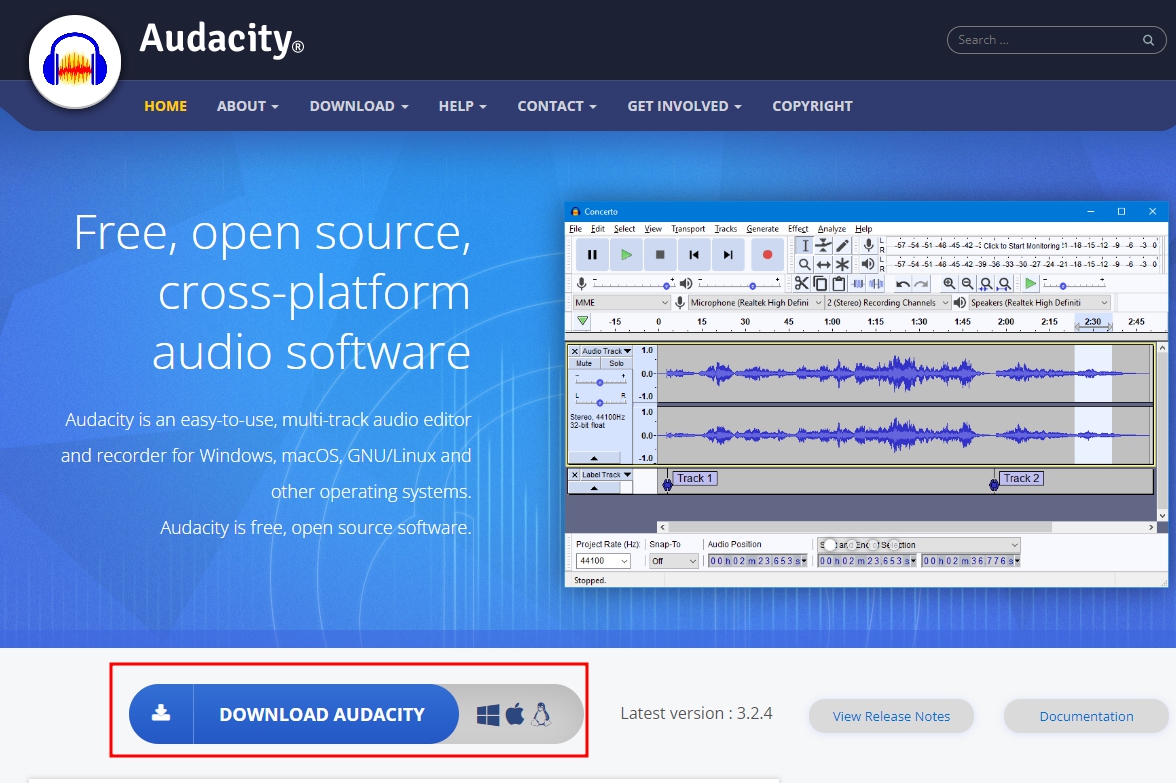Click the Audacity headphones logo
The image size is (1176, 783).
point(75,62)
